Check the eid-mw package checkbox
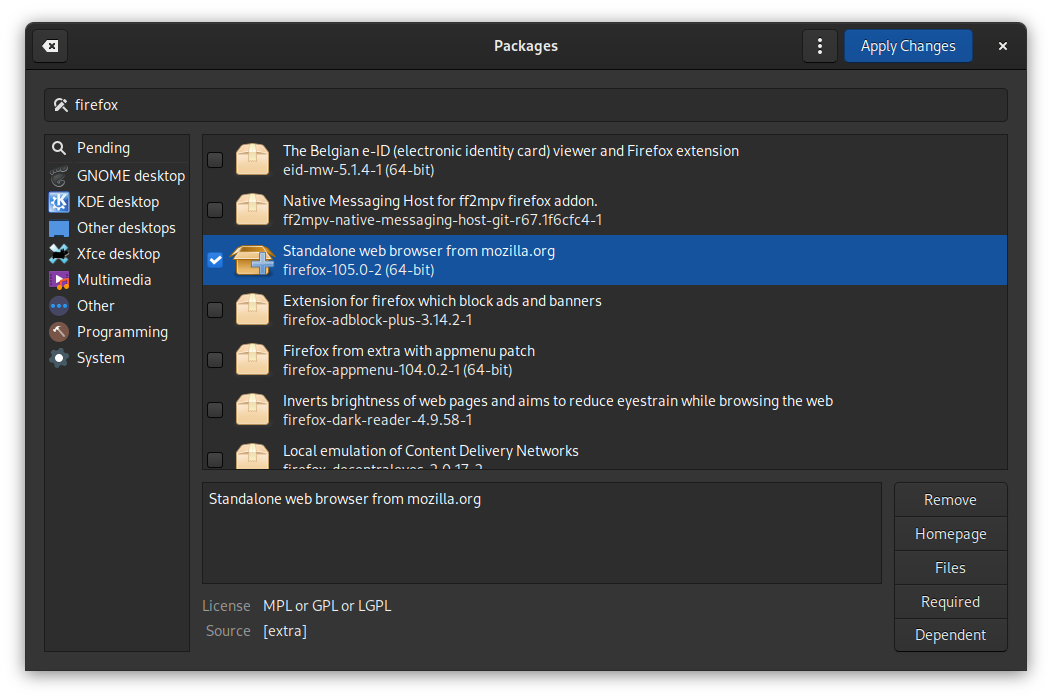This screenshot has width=1052, height=699. pos(214,159)
